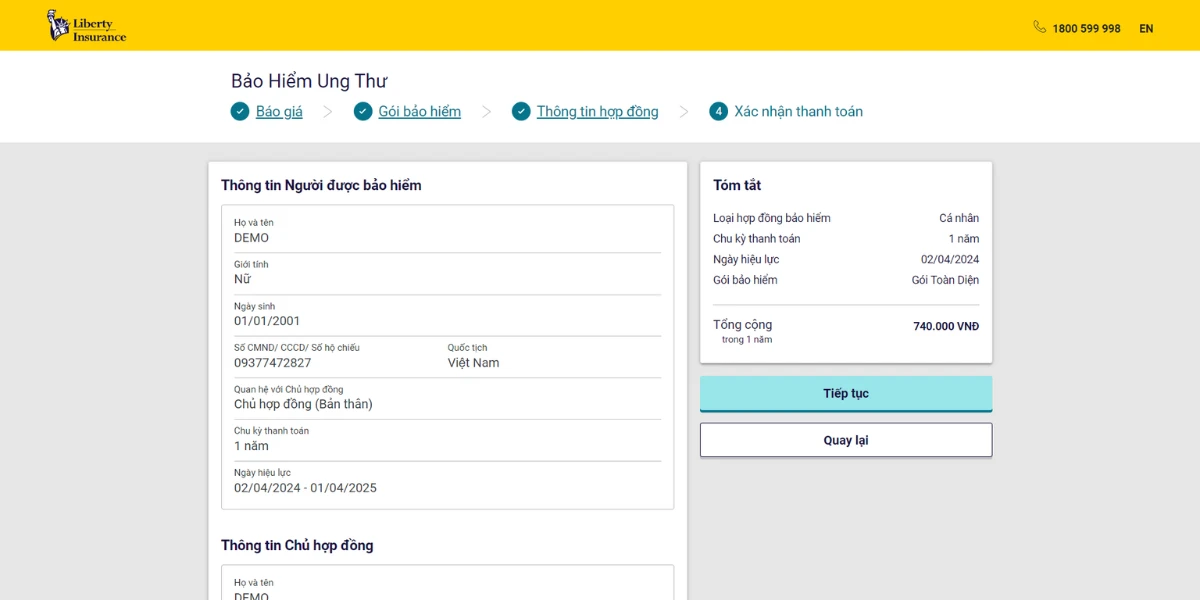
Task: Click the Giới tính field label
Action: pyautogui.click(x=251, y=264)
